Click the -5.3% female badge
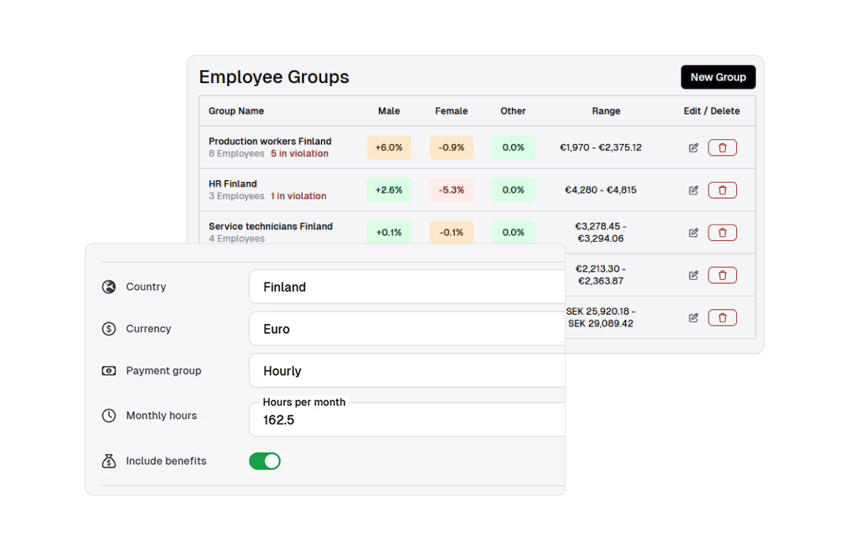 (x=452, y=190)
